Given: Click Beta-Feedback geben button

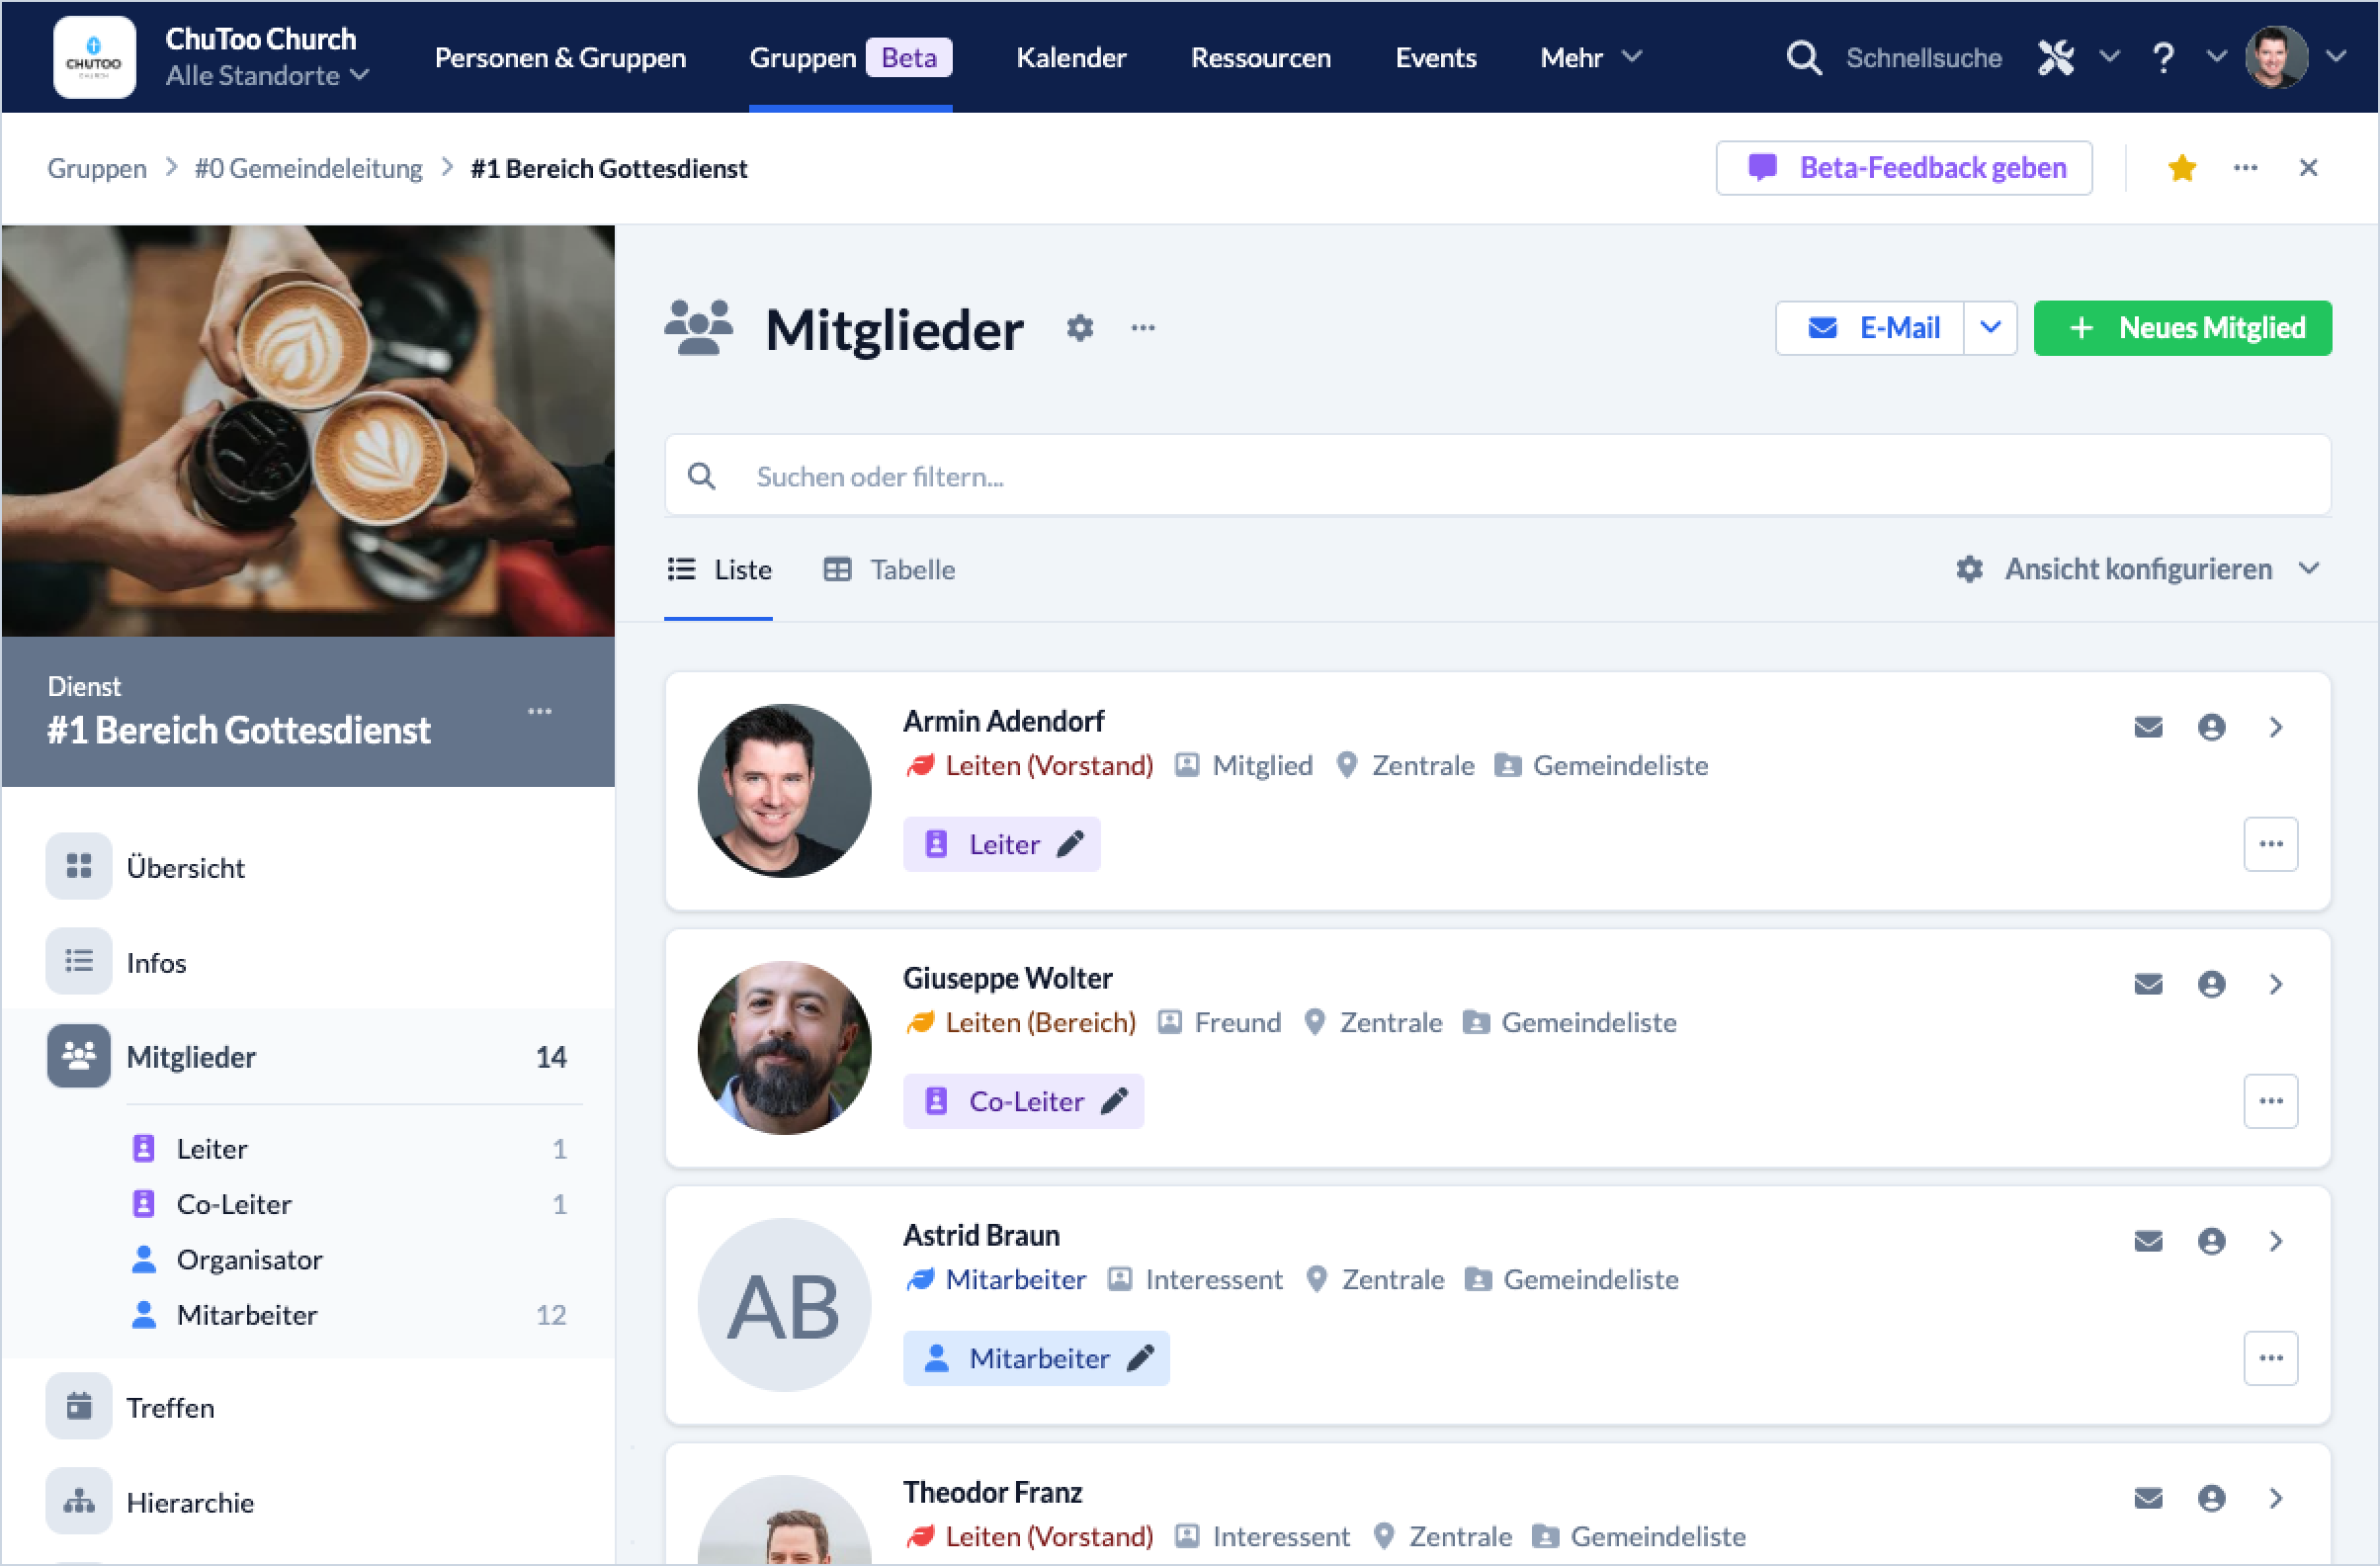Looking at the screenshot, I should pyautogui.click(x=1904, y=168).
